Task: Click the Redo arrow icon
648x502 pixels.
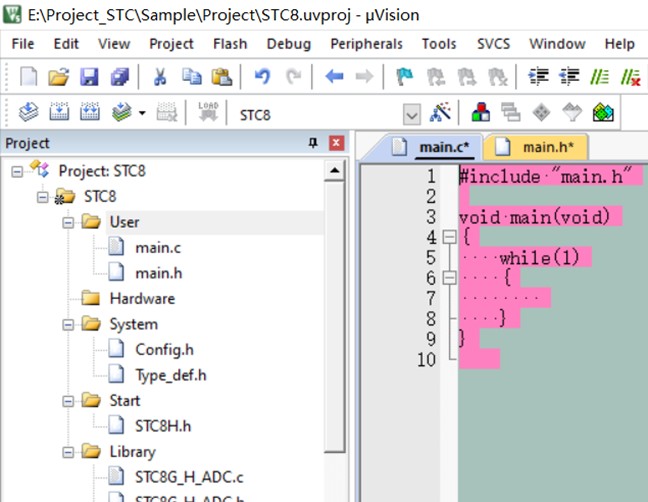Action: (x=293, y=76)
